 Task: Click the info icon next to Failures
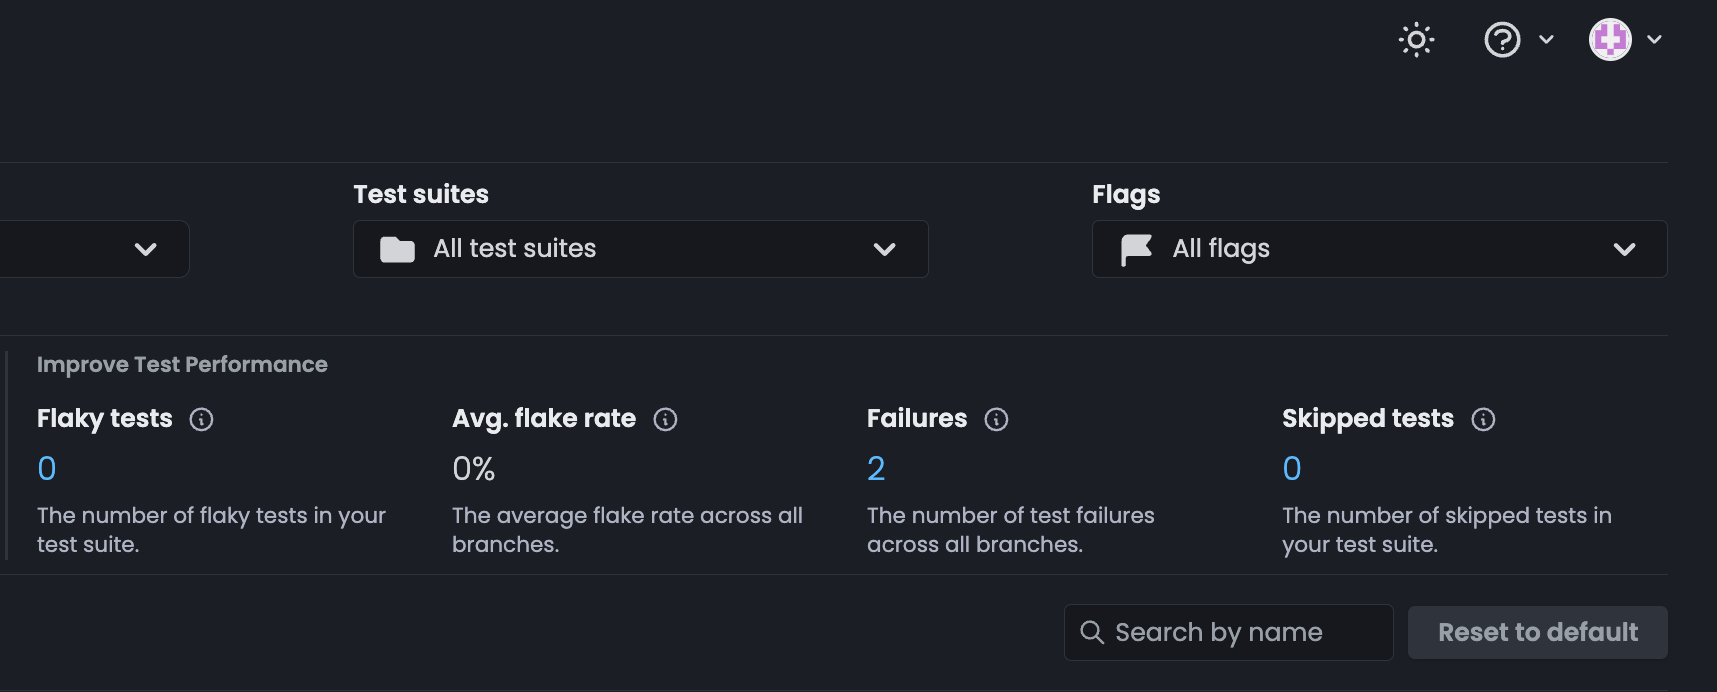point(996,419)
